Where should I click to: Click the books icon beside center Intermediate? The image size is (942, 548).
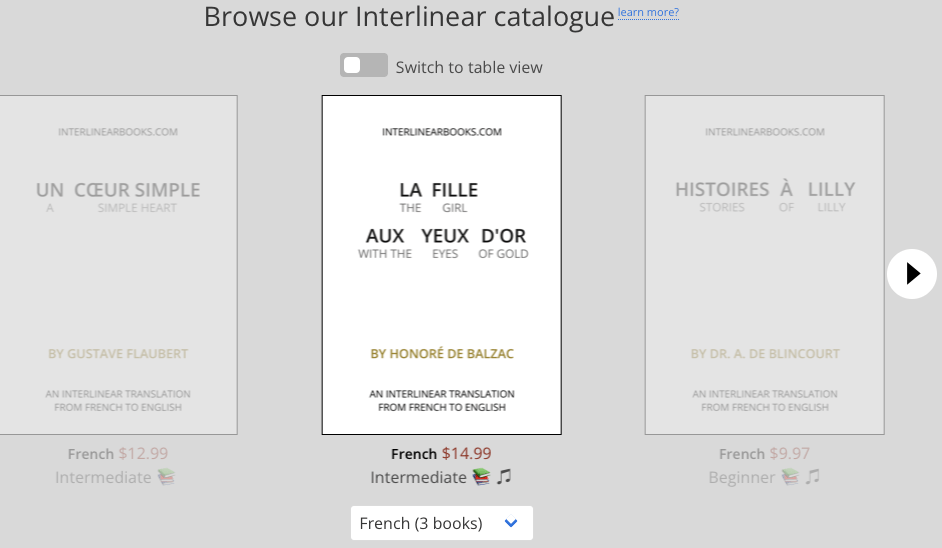[x=482, y=477]
